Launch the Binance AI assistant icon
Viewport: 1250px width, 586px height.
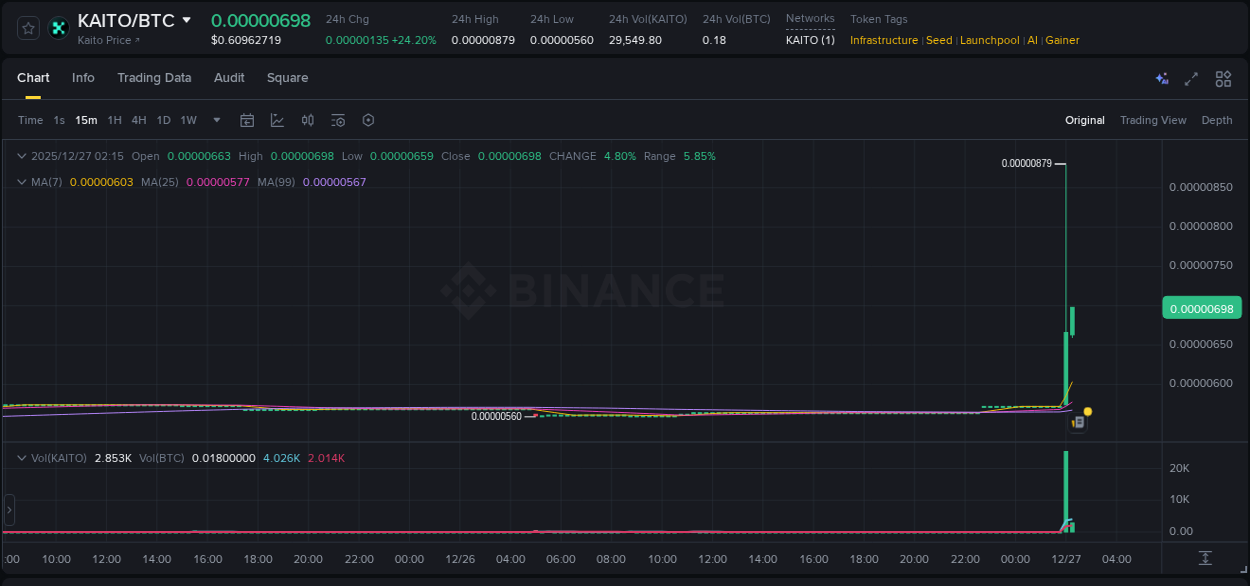tap(1161, 78)
